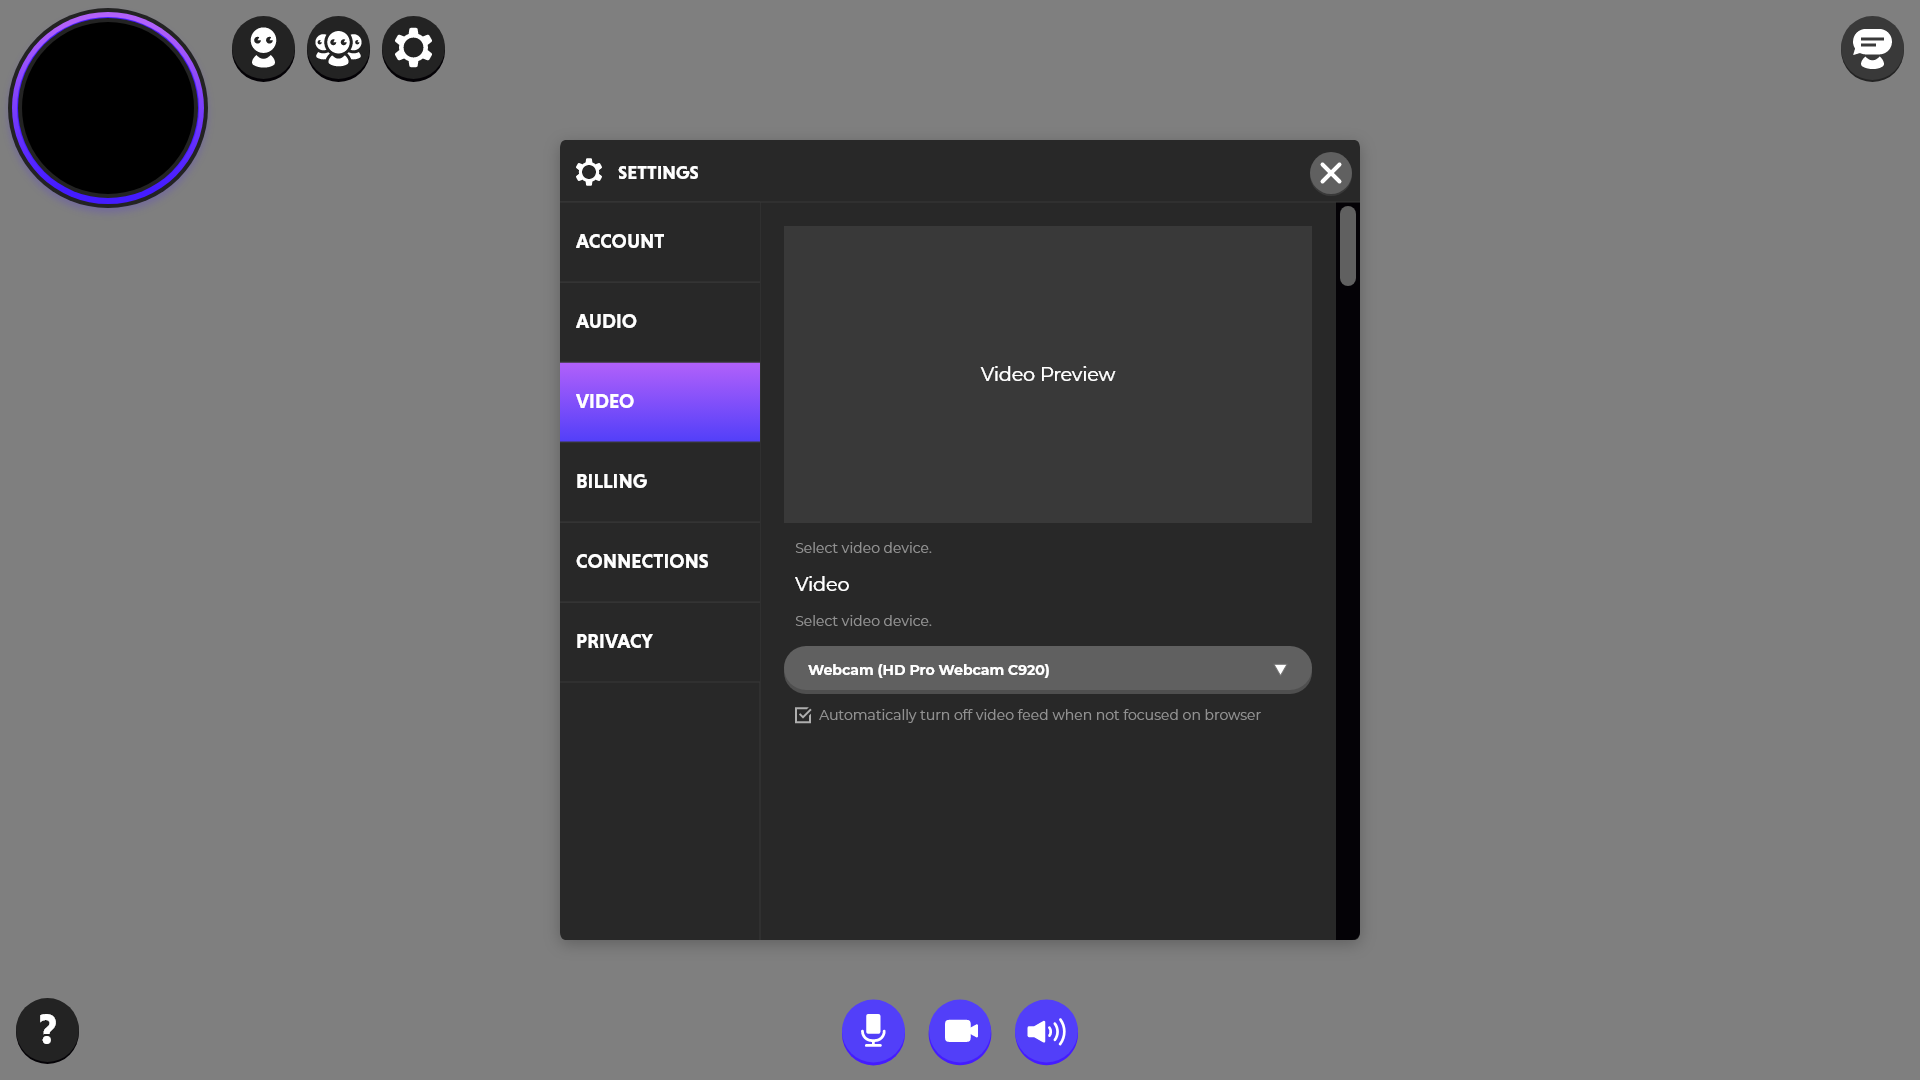The height and width of the screenshot is (1080, 1920).
Task: Switch to the Account settings tab
Action: [660, 242]
